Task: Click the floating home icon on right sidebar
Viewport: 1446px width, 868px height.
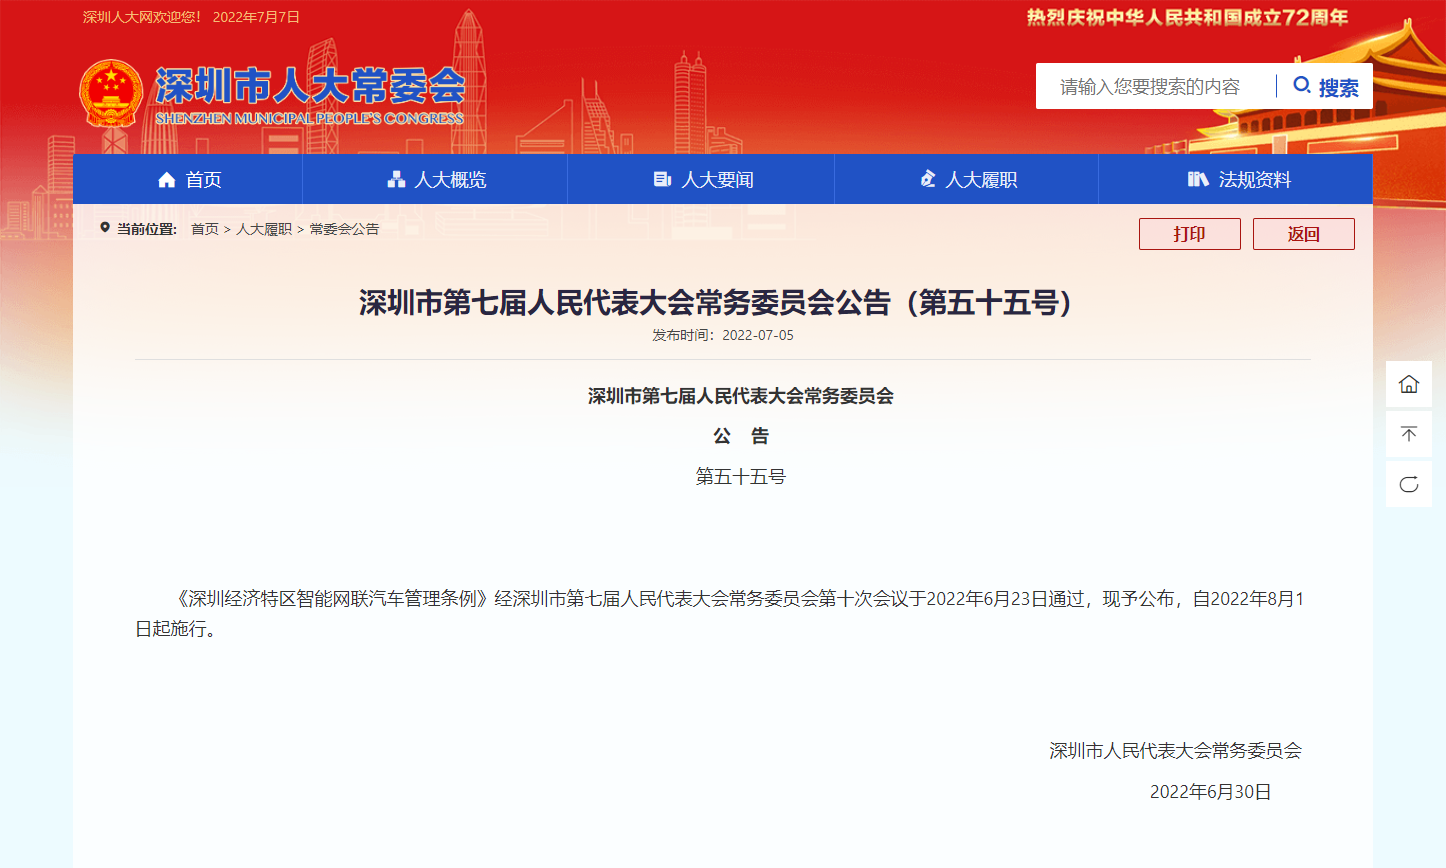Action: 1409,384
